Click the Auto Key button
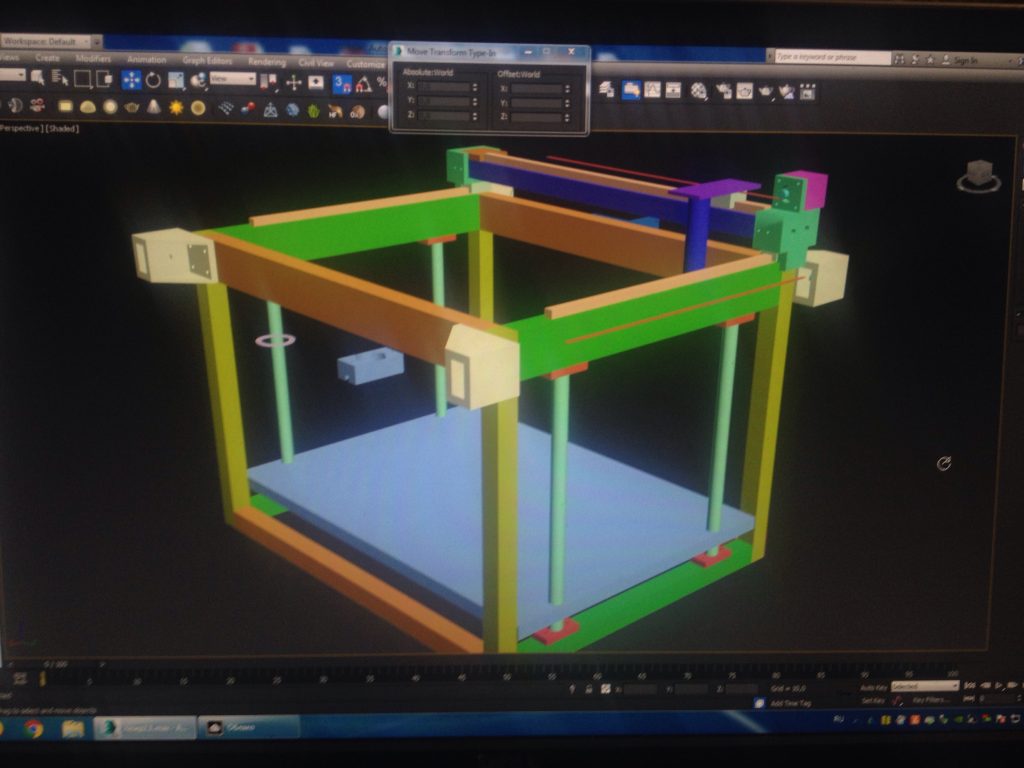The width and height of the screenshot is (1024, 768). click(x=872, y=687)
